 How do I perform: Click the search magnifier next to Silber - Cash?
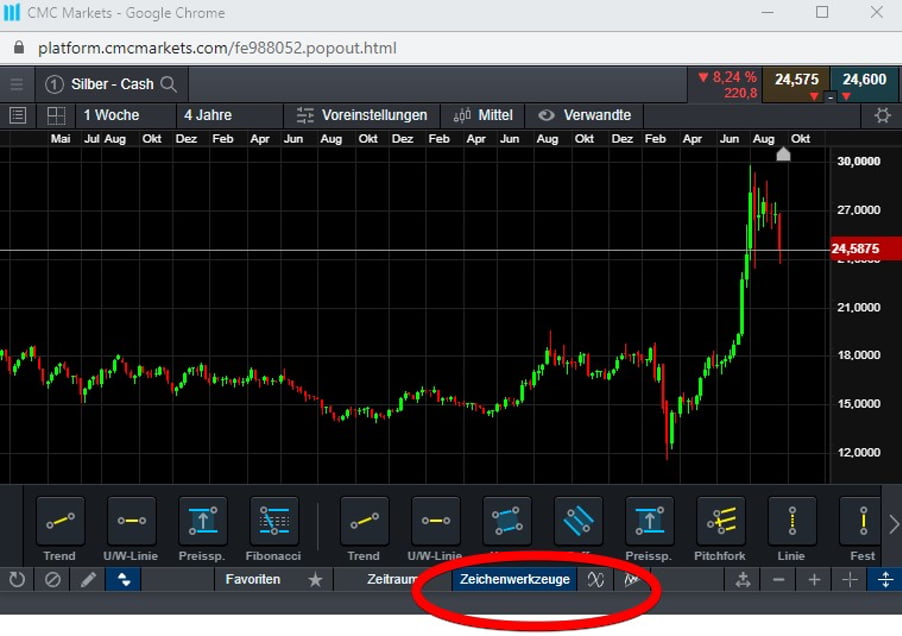tap(169, 85)
